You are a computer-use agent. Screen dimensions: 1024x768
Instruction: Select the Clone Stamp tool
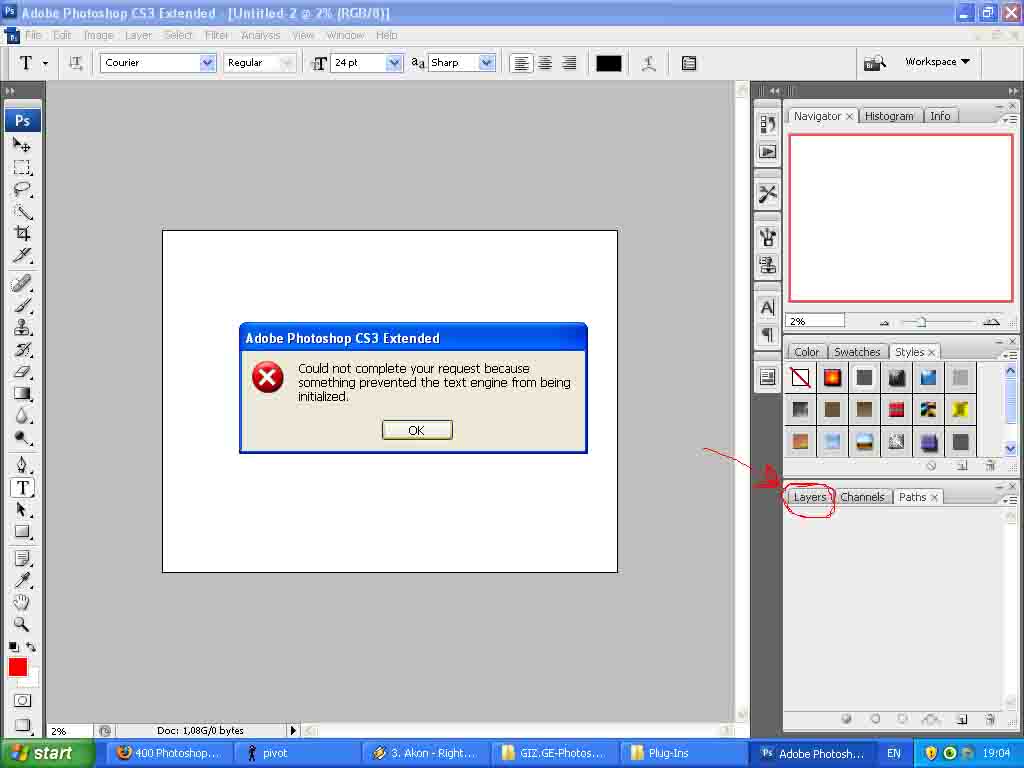[22, 327]
